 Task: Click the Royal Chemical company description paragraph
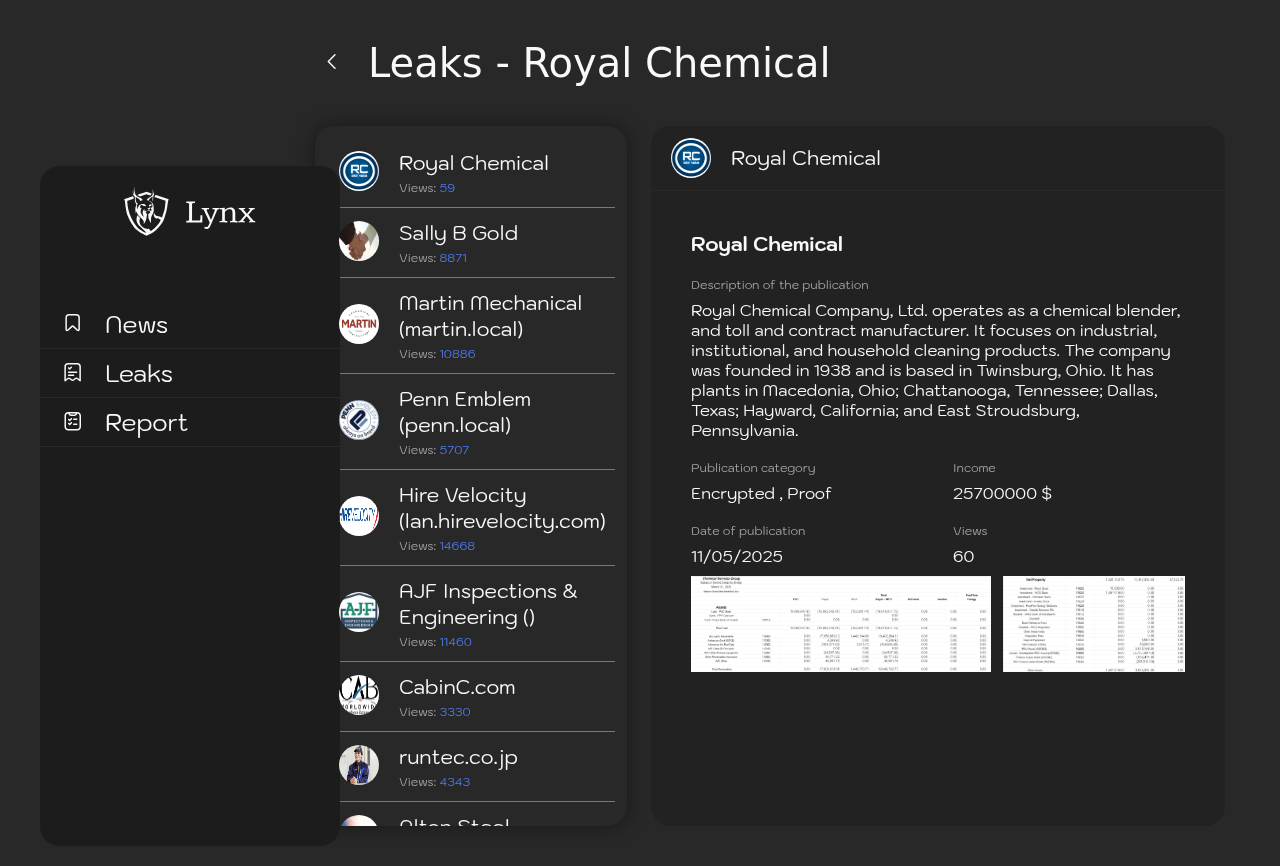(x=937, y=370)
